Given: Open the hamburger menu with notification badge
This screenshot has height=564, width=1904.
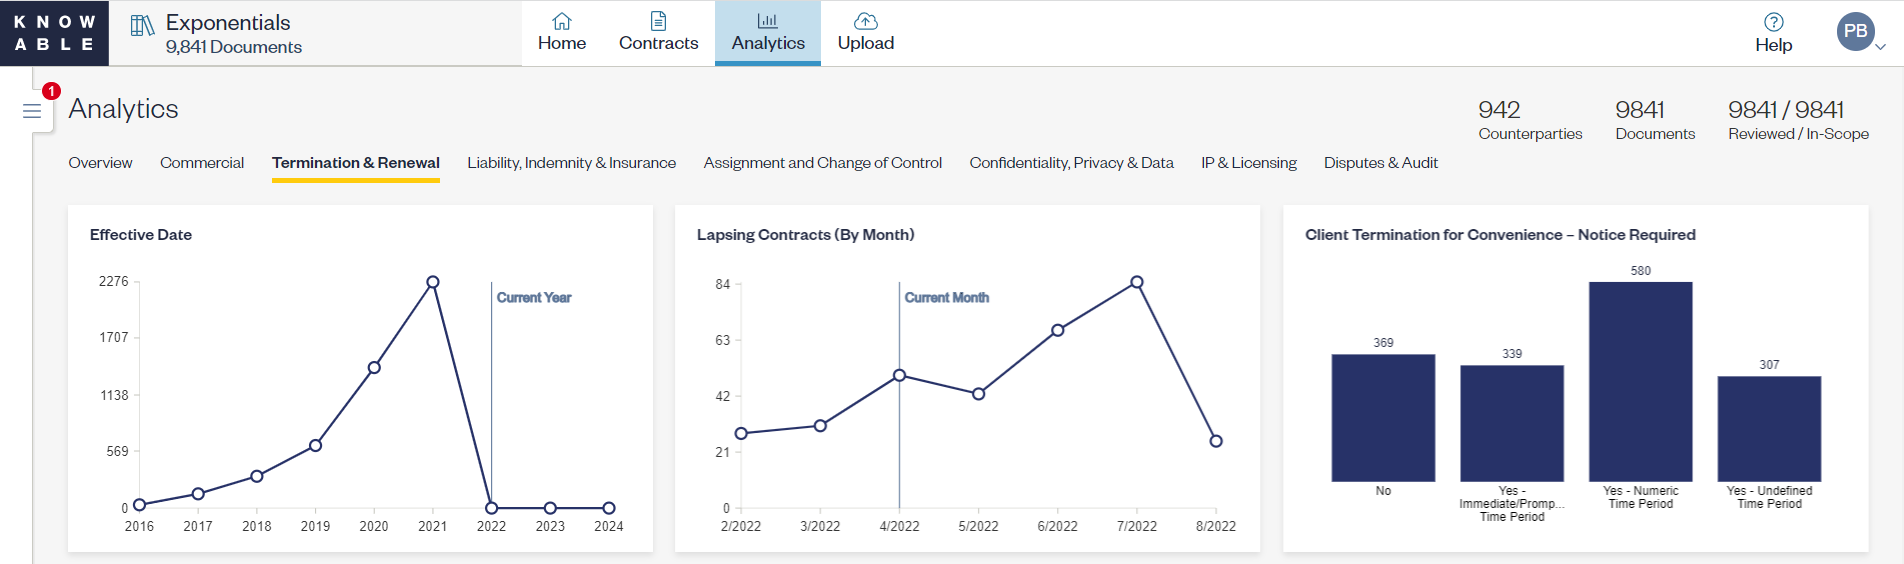Looking at the screenshot, I should (32, 111).
